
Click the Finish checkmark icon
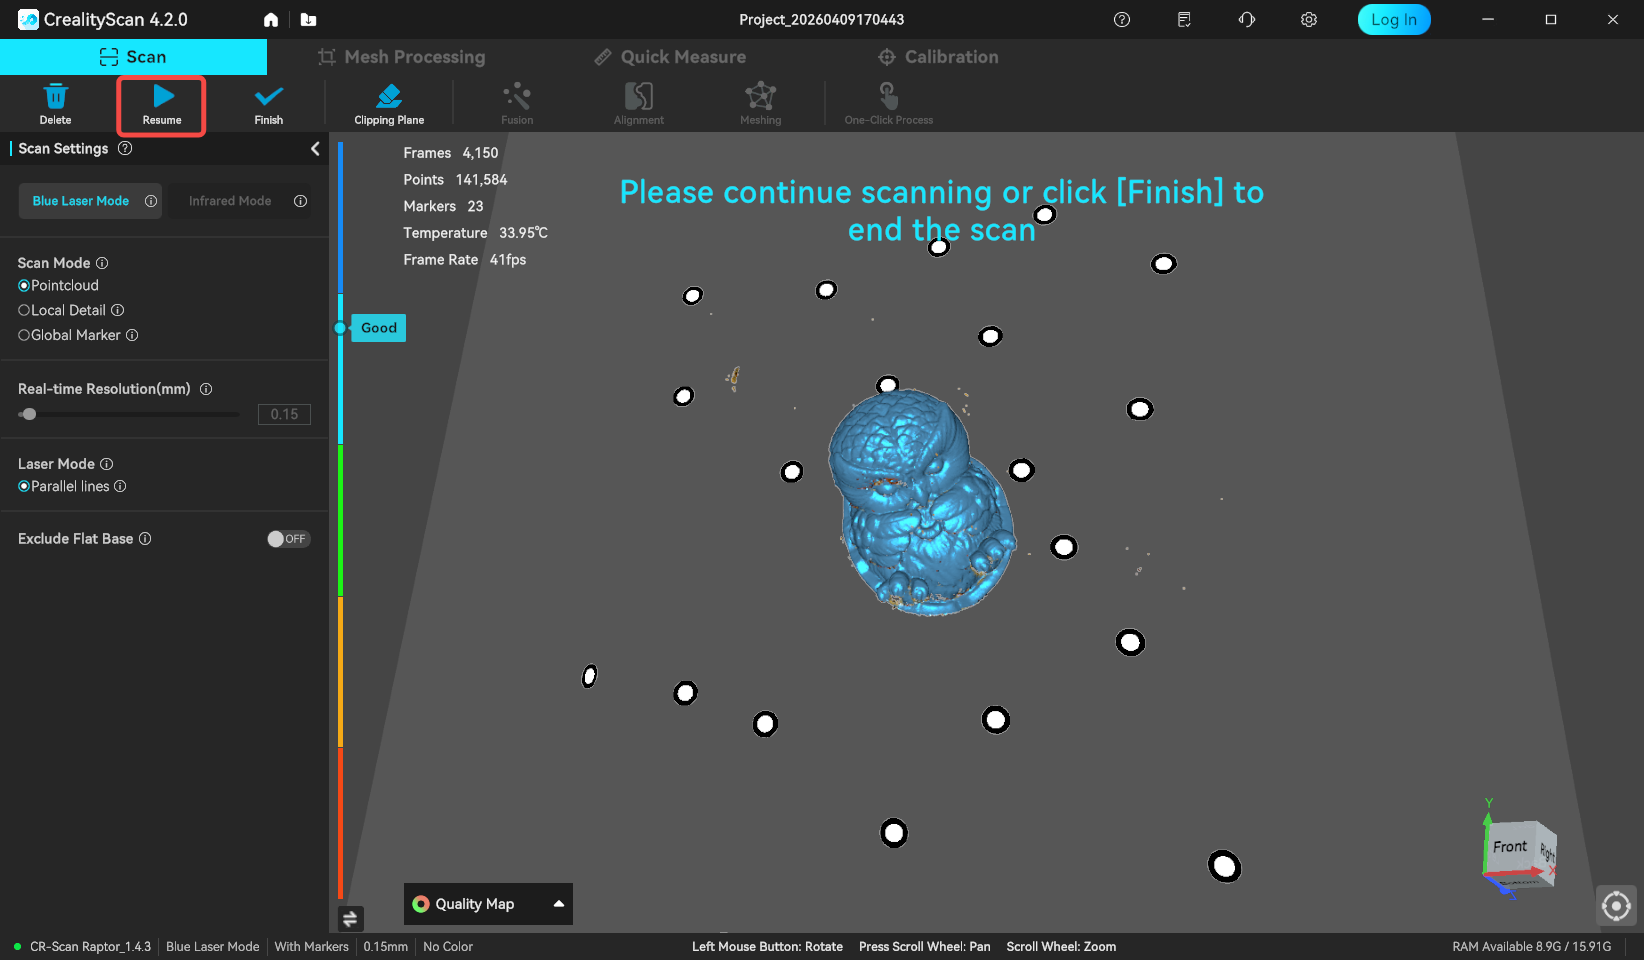click(x=268, y=97)
